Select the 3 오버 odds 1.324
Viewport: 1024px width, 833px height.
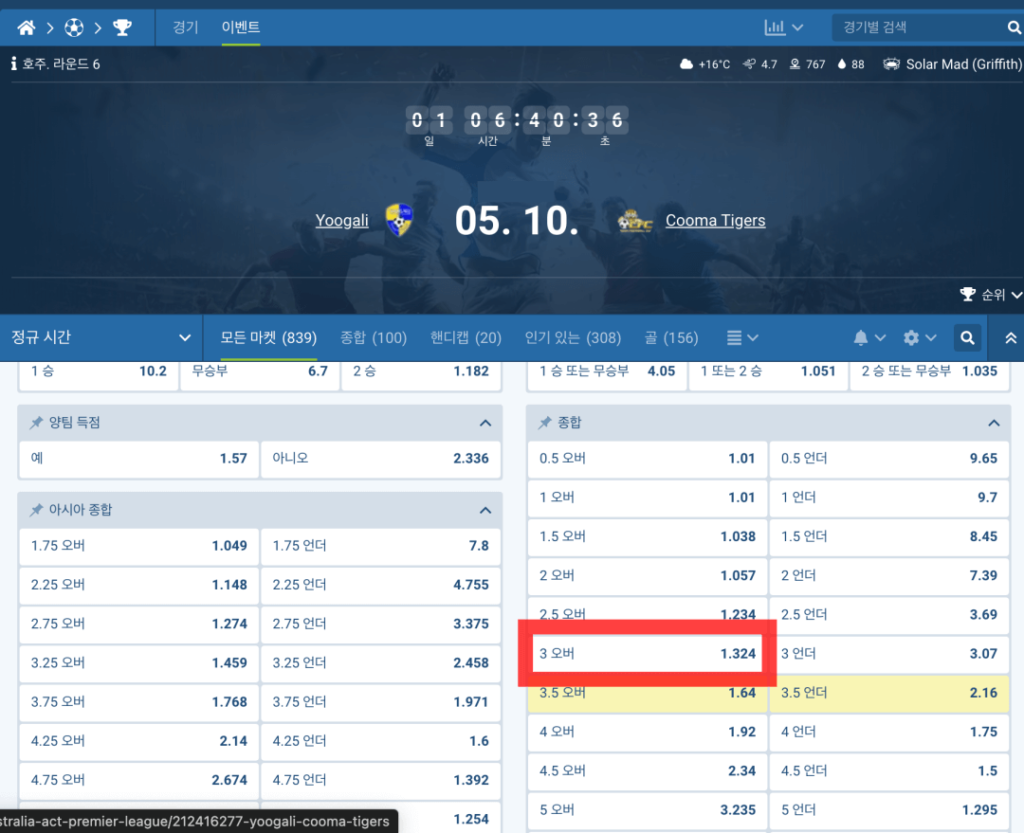pyautogui.click(x=647, y=654)
